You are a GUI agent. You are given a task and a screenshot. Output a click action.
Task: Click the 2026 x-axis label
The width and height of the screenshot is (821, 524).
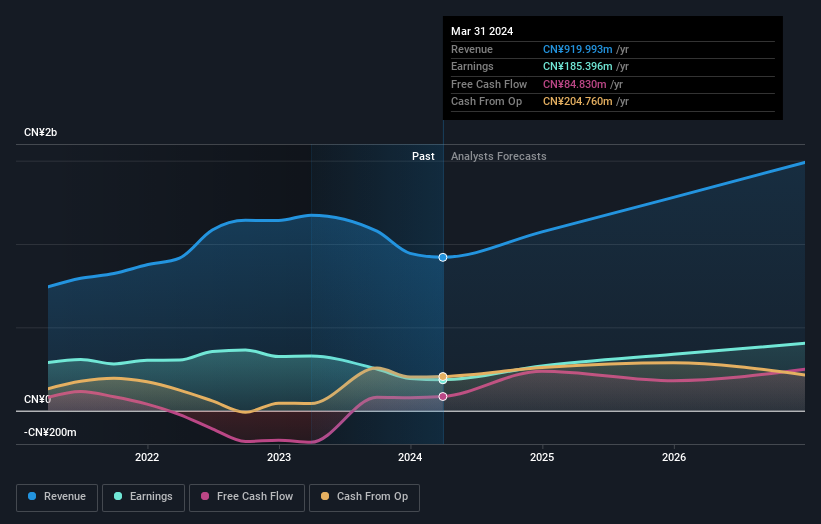click(x=674, y=457)
